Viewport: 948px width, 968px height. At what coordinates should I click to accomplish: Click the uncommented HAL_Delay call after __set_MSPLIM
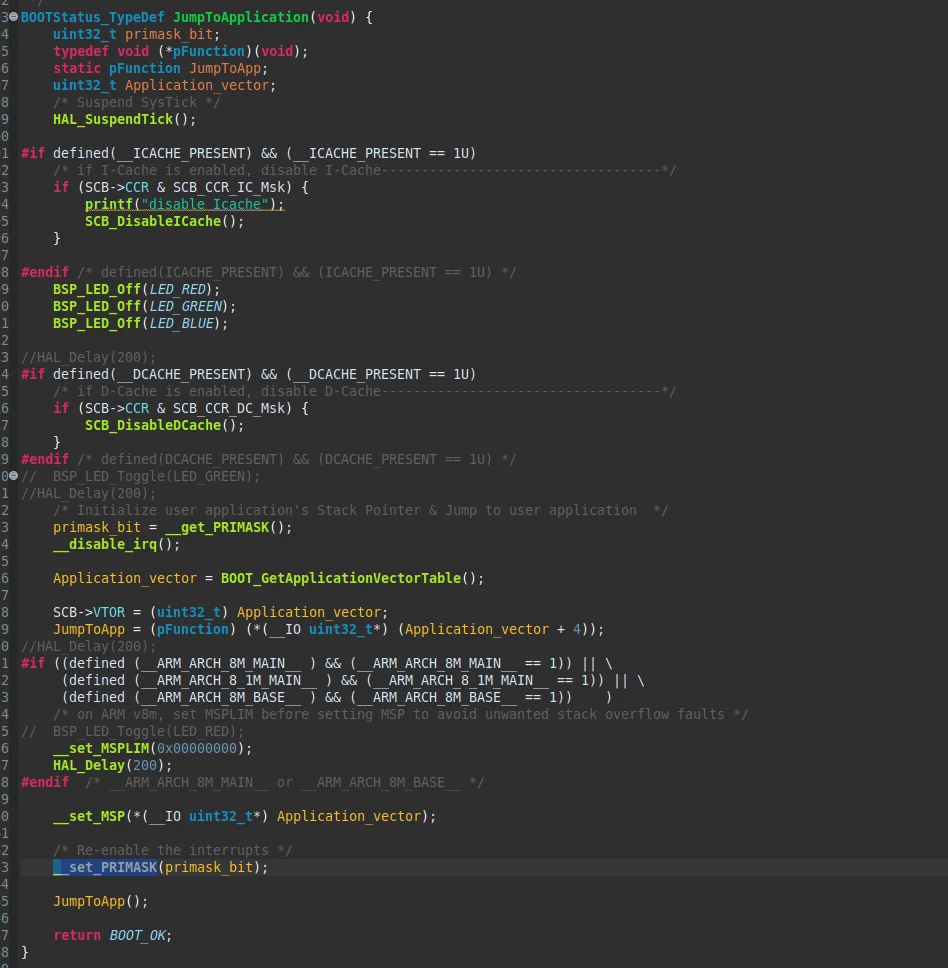point(89,766)
